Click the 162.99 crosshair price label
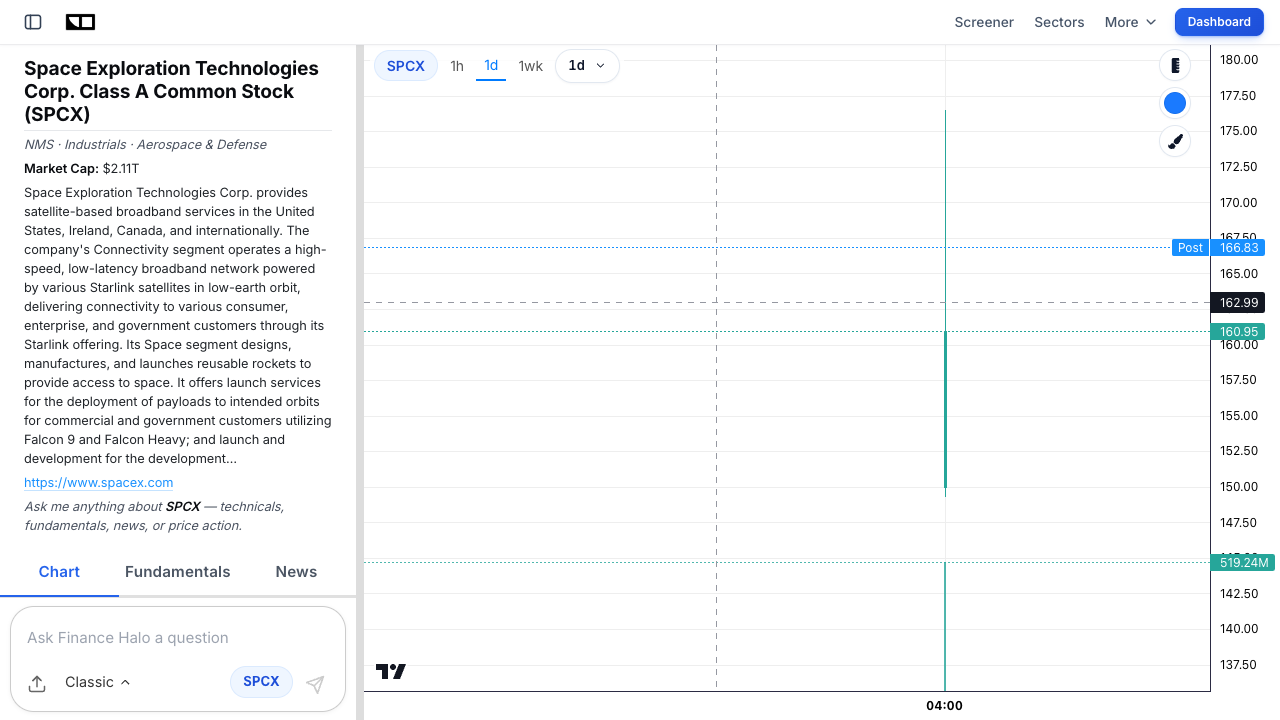1280x720 pixels. pos(1238,302)
